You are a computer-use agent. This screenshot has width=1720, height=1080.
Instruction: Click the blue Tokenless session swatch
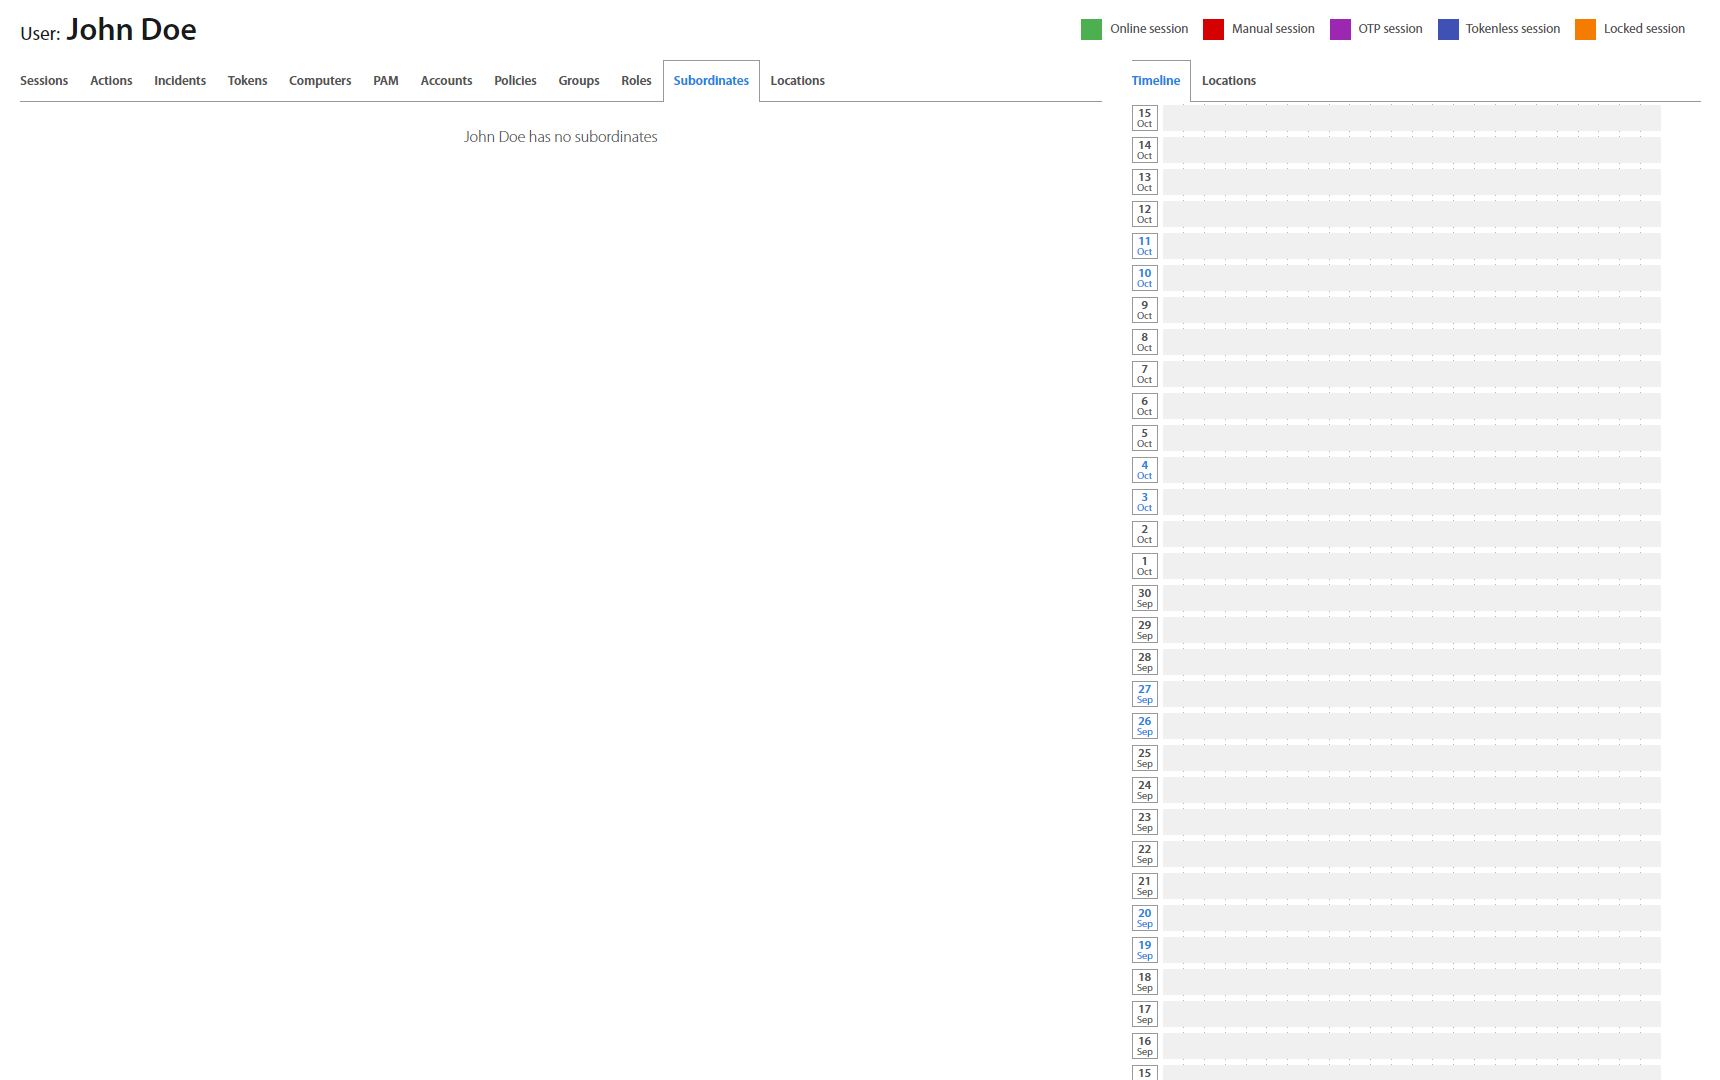(1448, 29)
